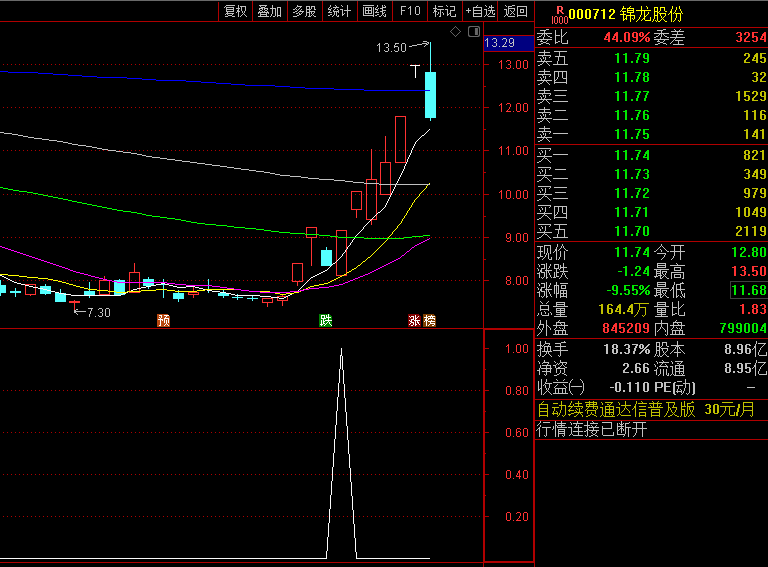This screenshot has width=768, height=567.
Task: Click the 总量 value 164.4万
Action: coord(624,310)
